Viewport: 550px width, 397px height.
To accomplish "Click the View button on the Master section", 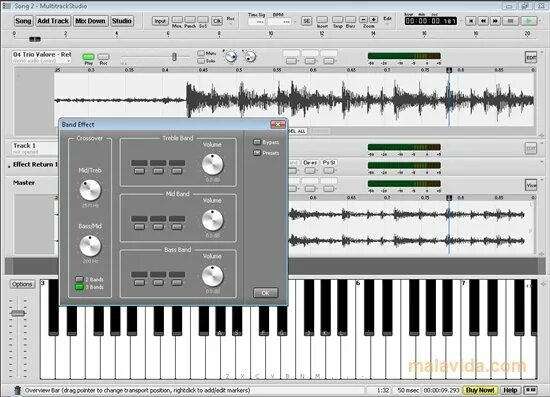I will (531, 185).
